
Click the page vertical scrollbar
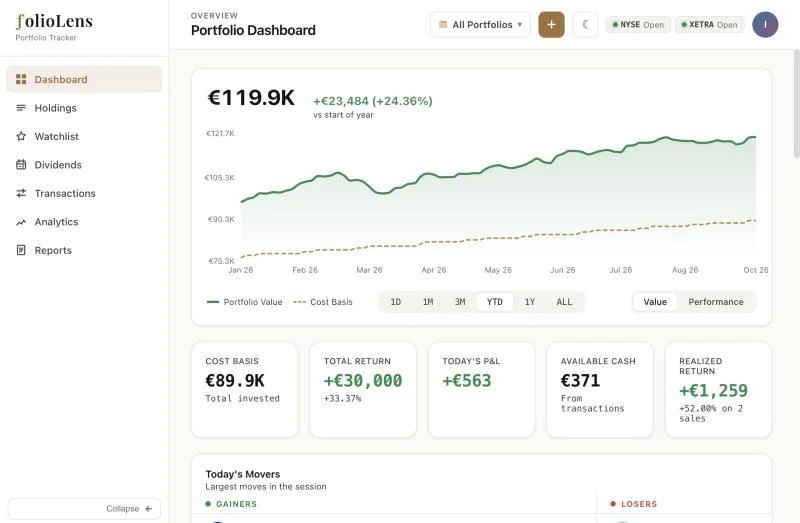tap(796, 104)
